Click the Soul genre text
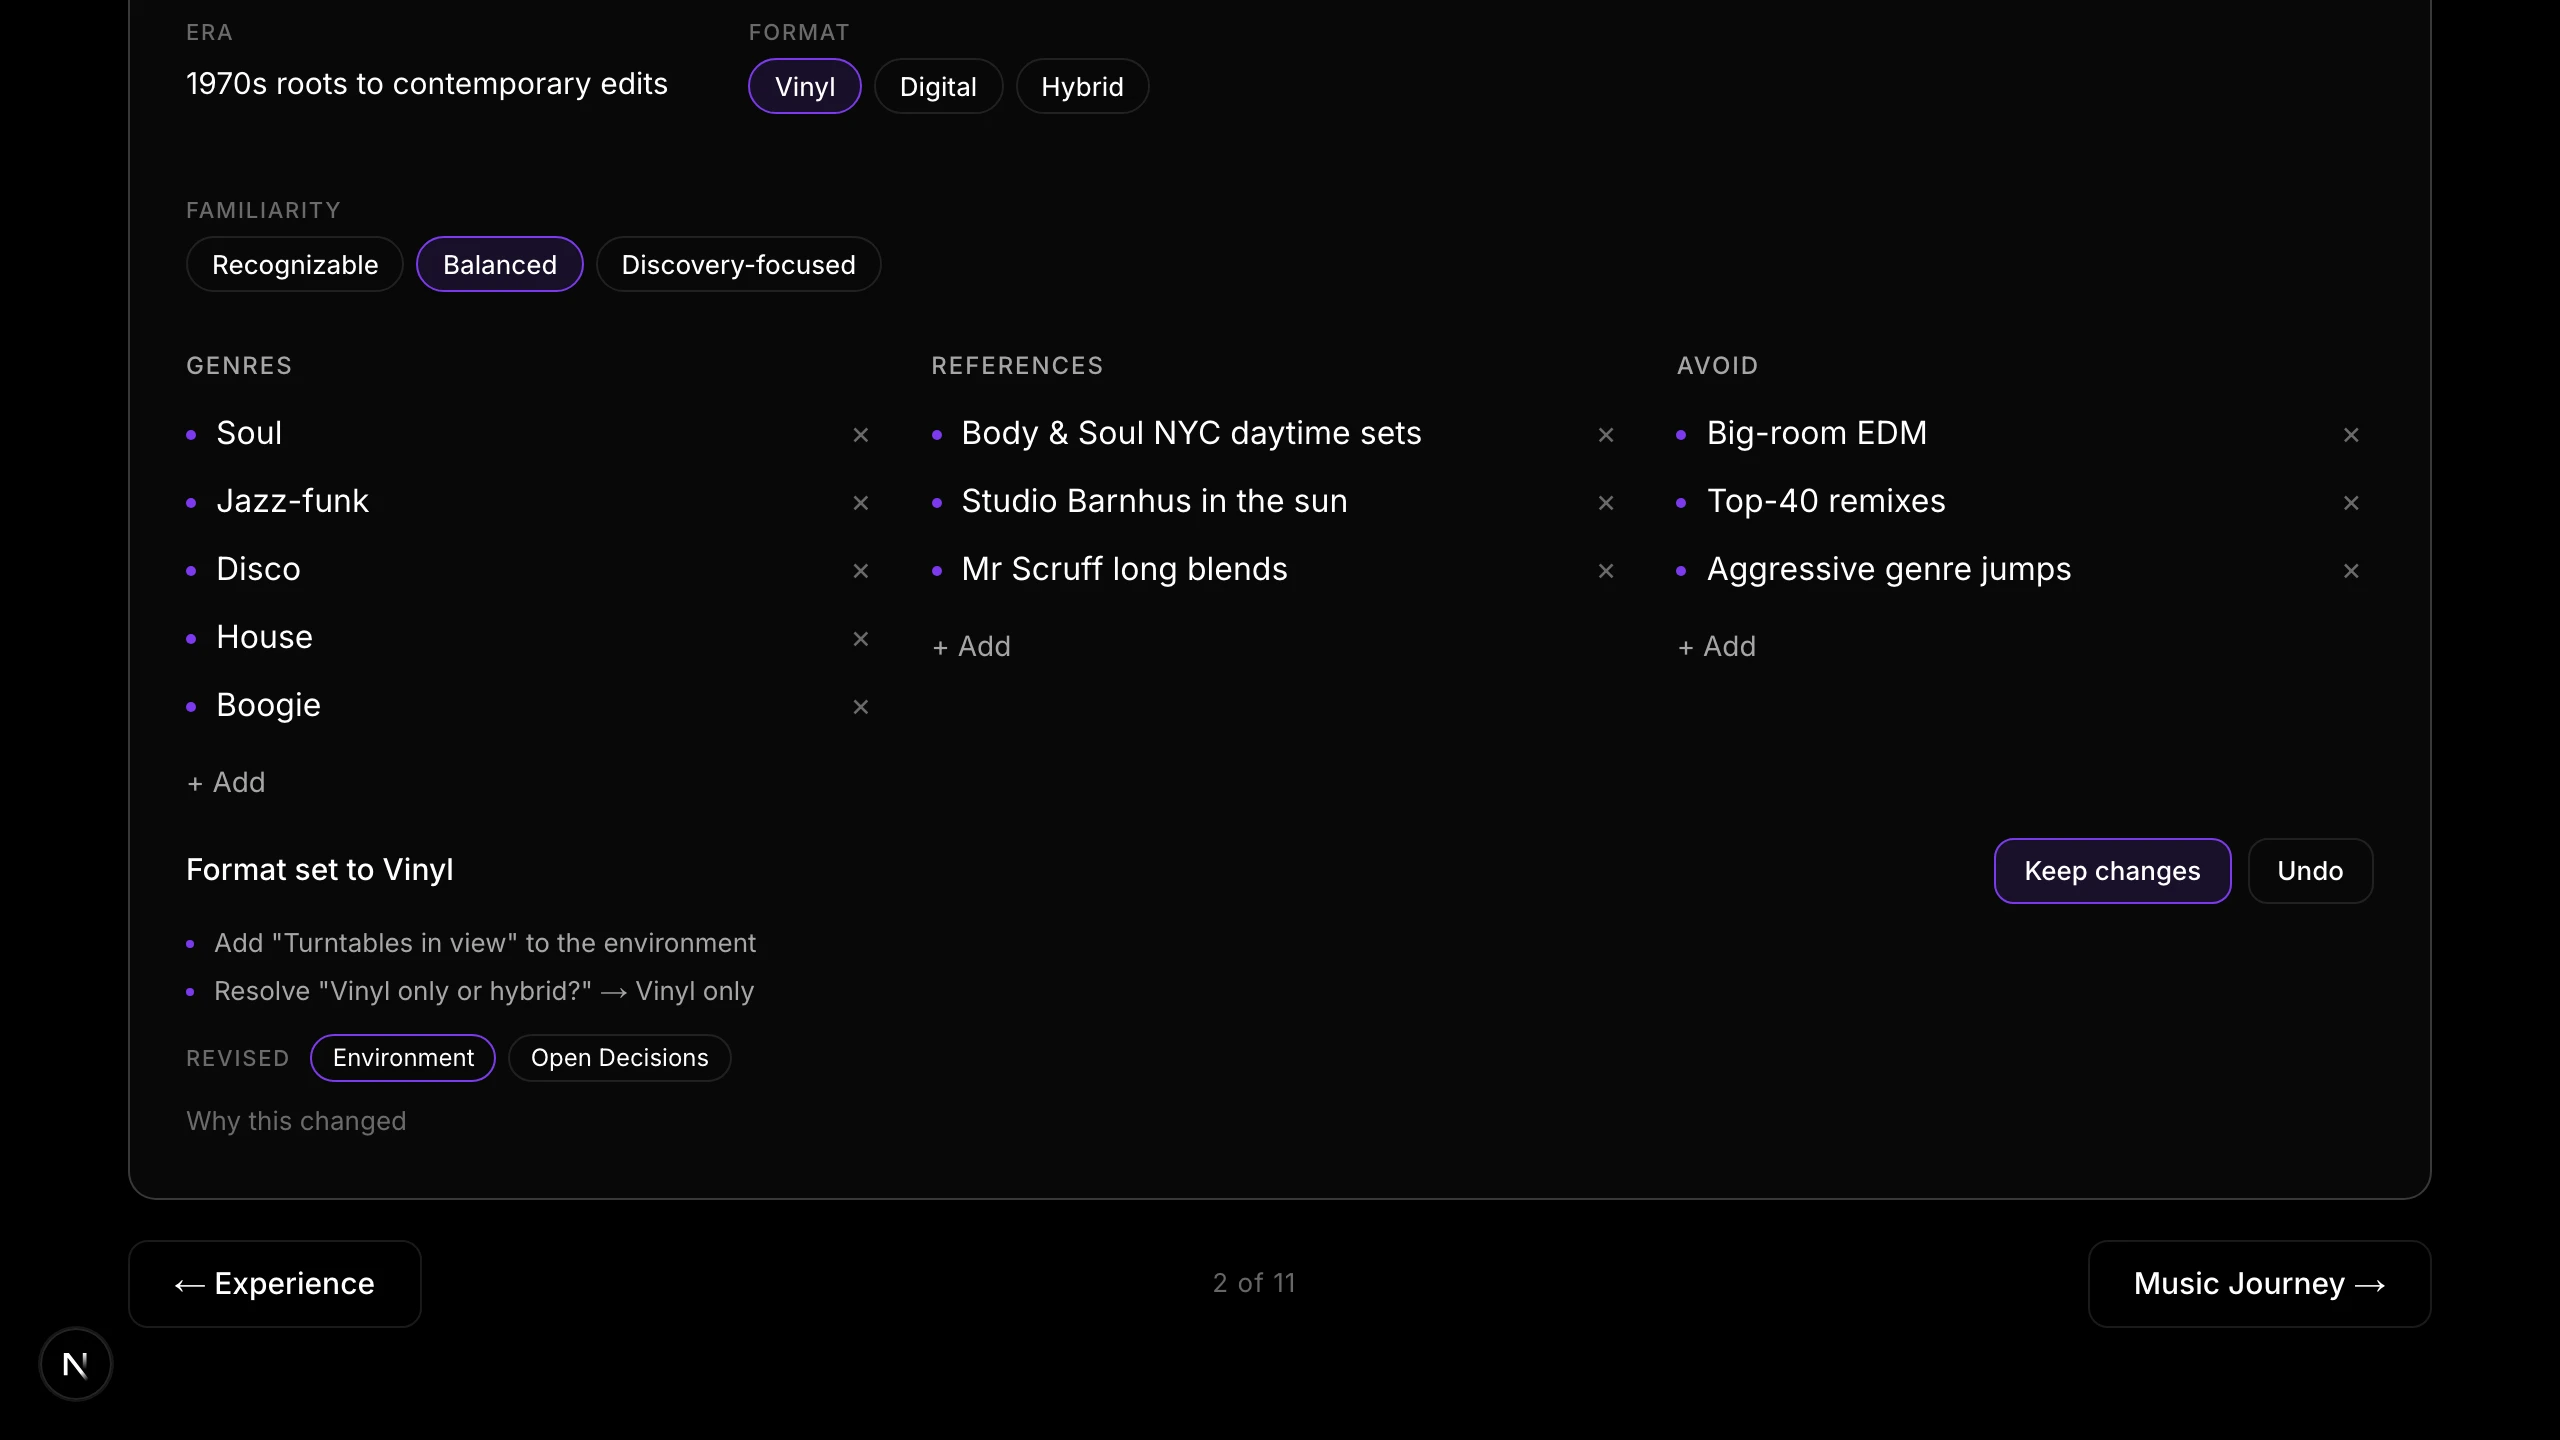 [249, 433]
